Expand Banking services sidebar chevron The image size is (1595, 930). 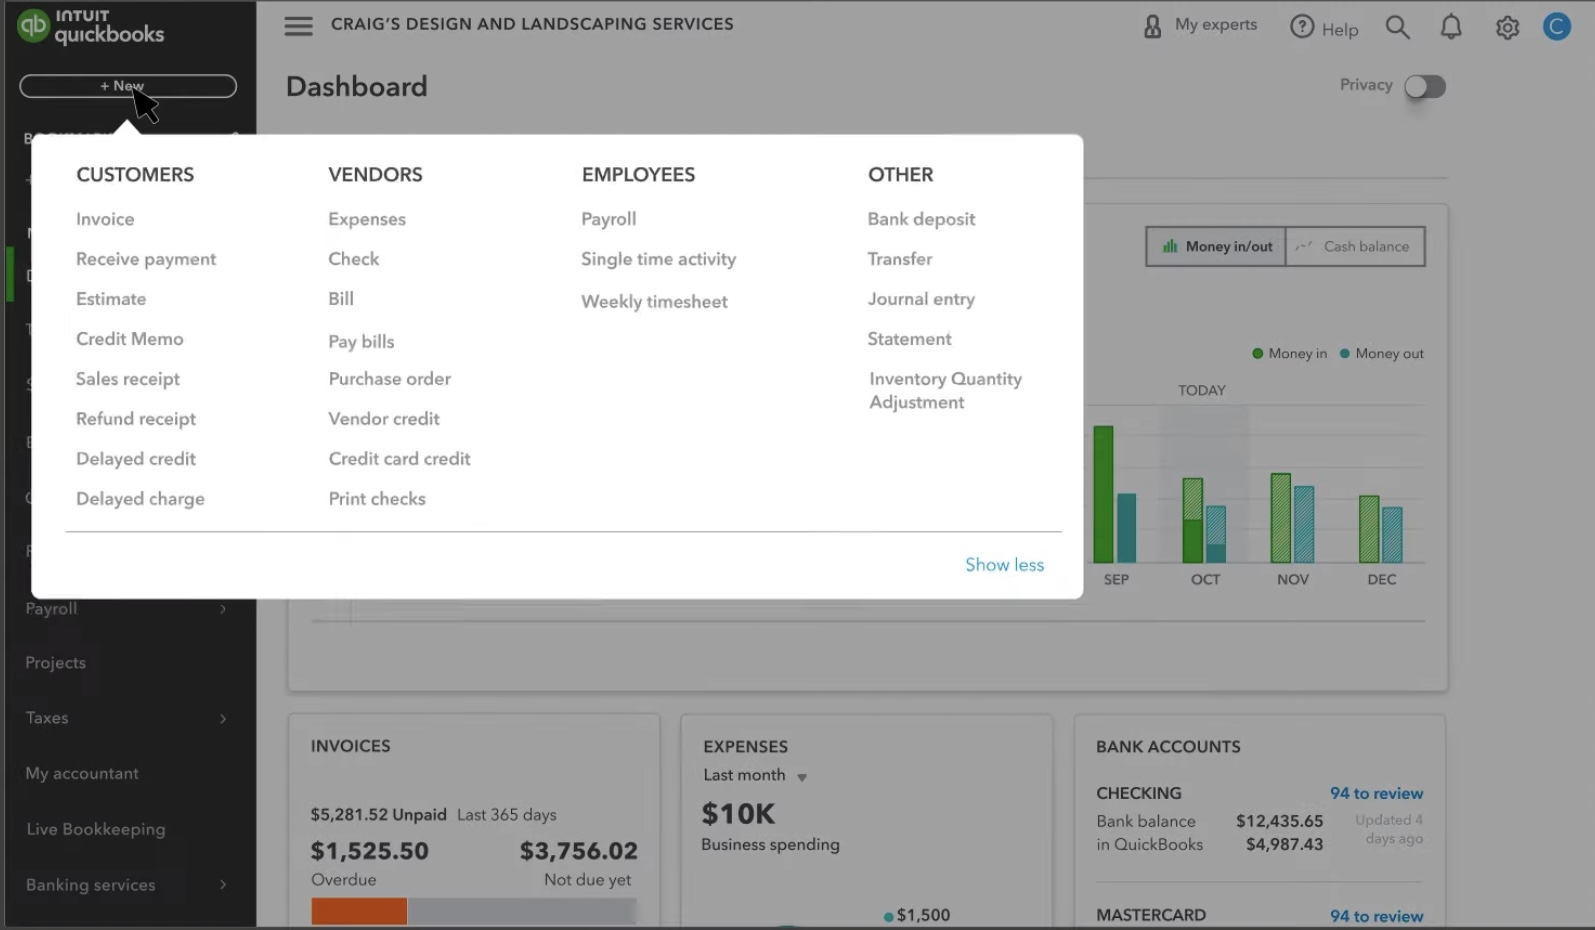223,885
